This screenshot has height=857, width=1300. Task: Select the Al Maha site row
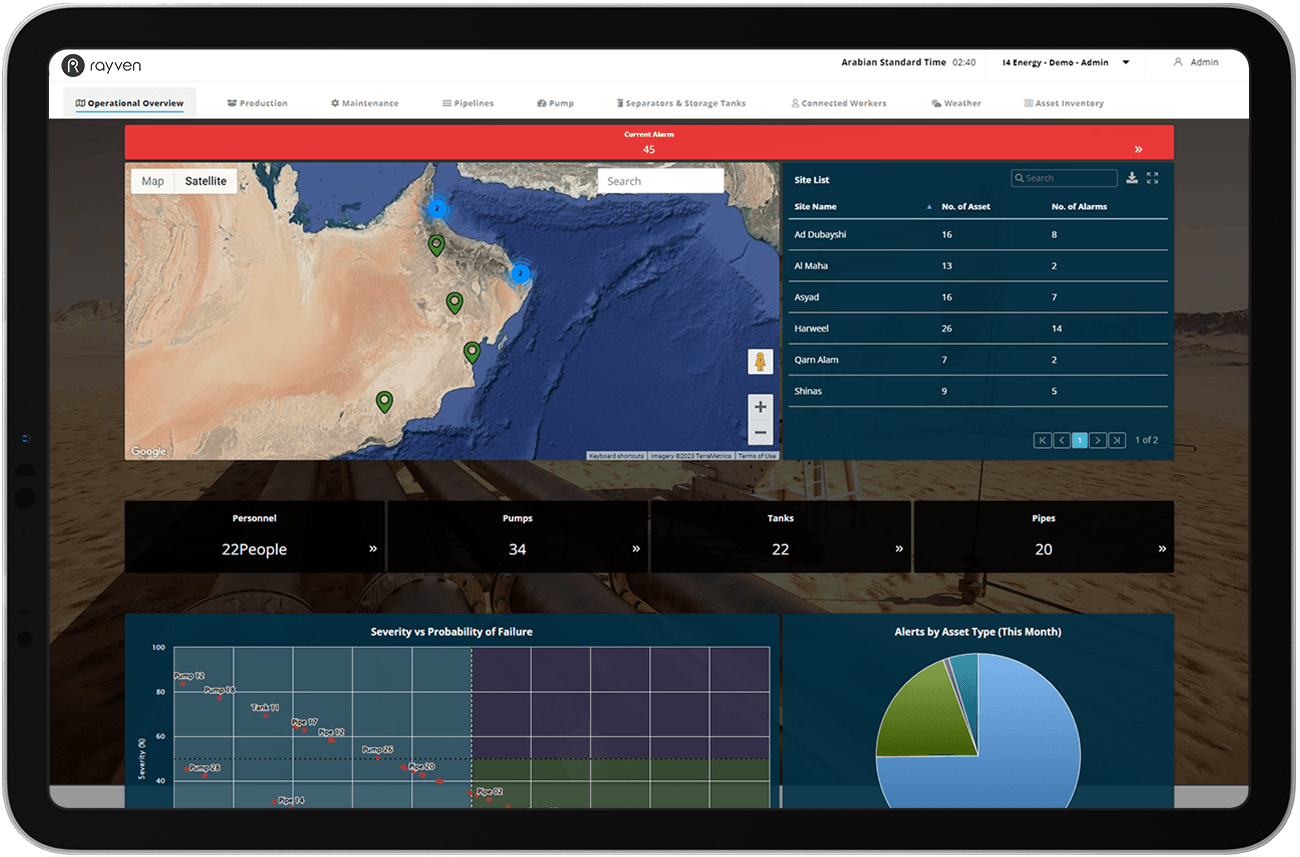(x=978, y=266)
